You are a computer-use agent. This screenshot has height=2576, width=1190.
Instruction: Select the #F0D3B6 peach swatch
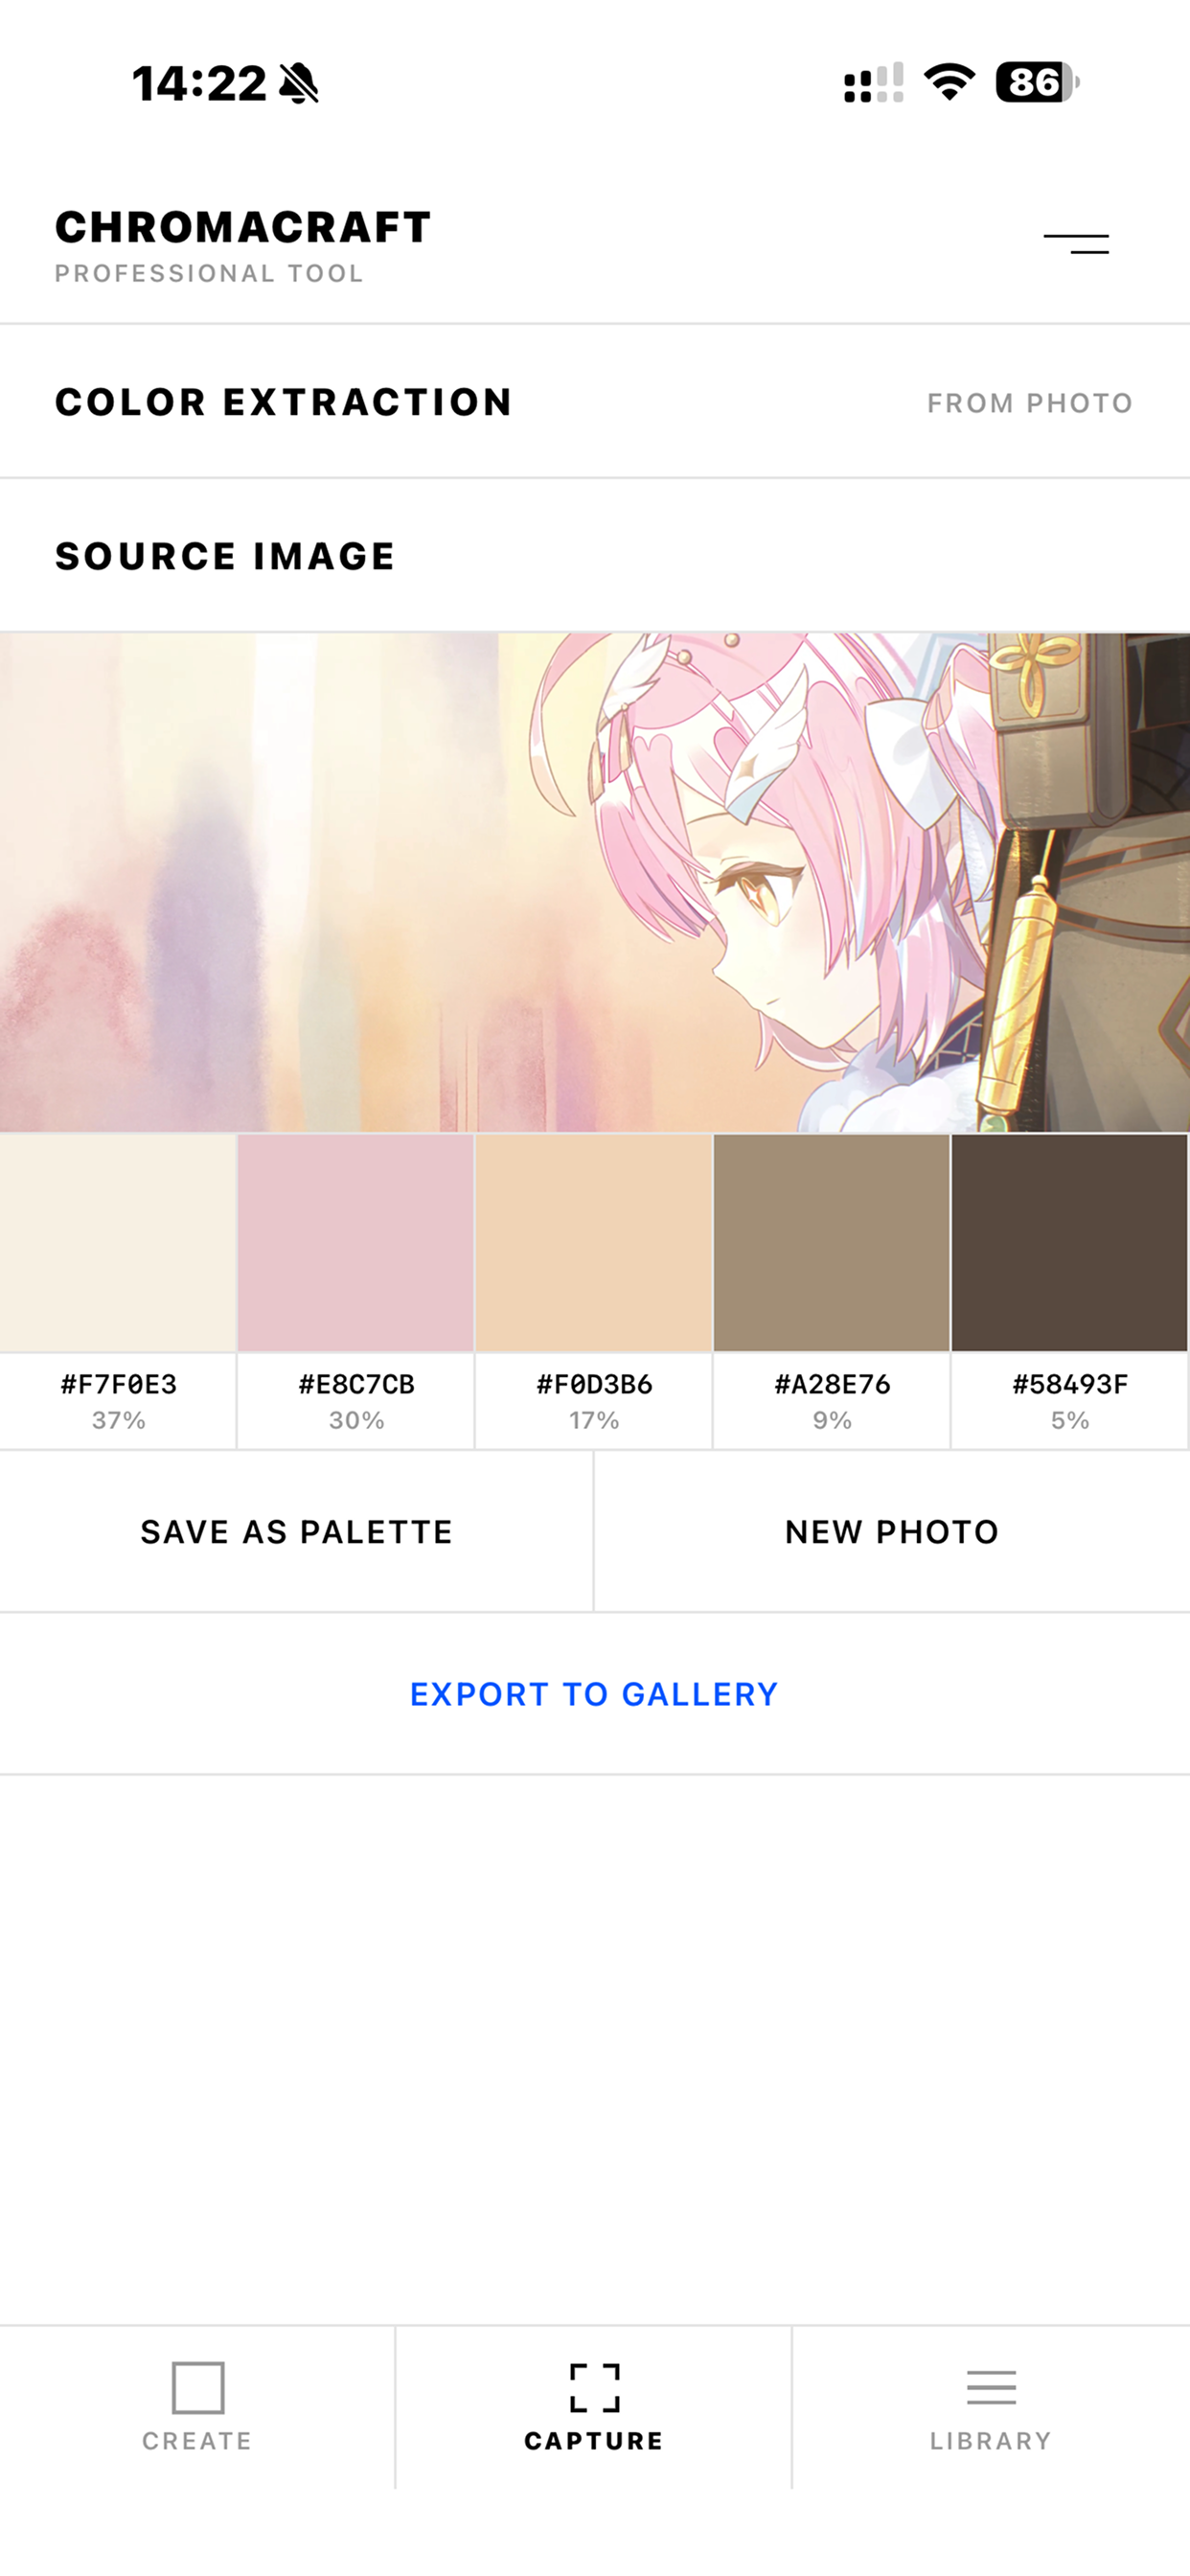point(594,1242)
